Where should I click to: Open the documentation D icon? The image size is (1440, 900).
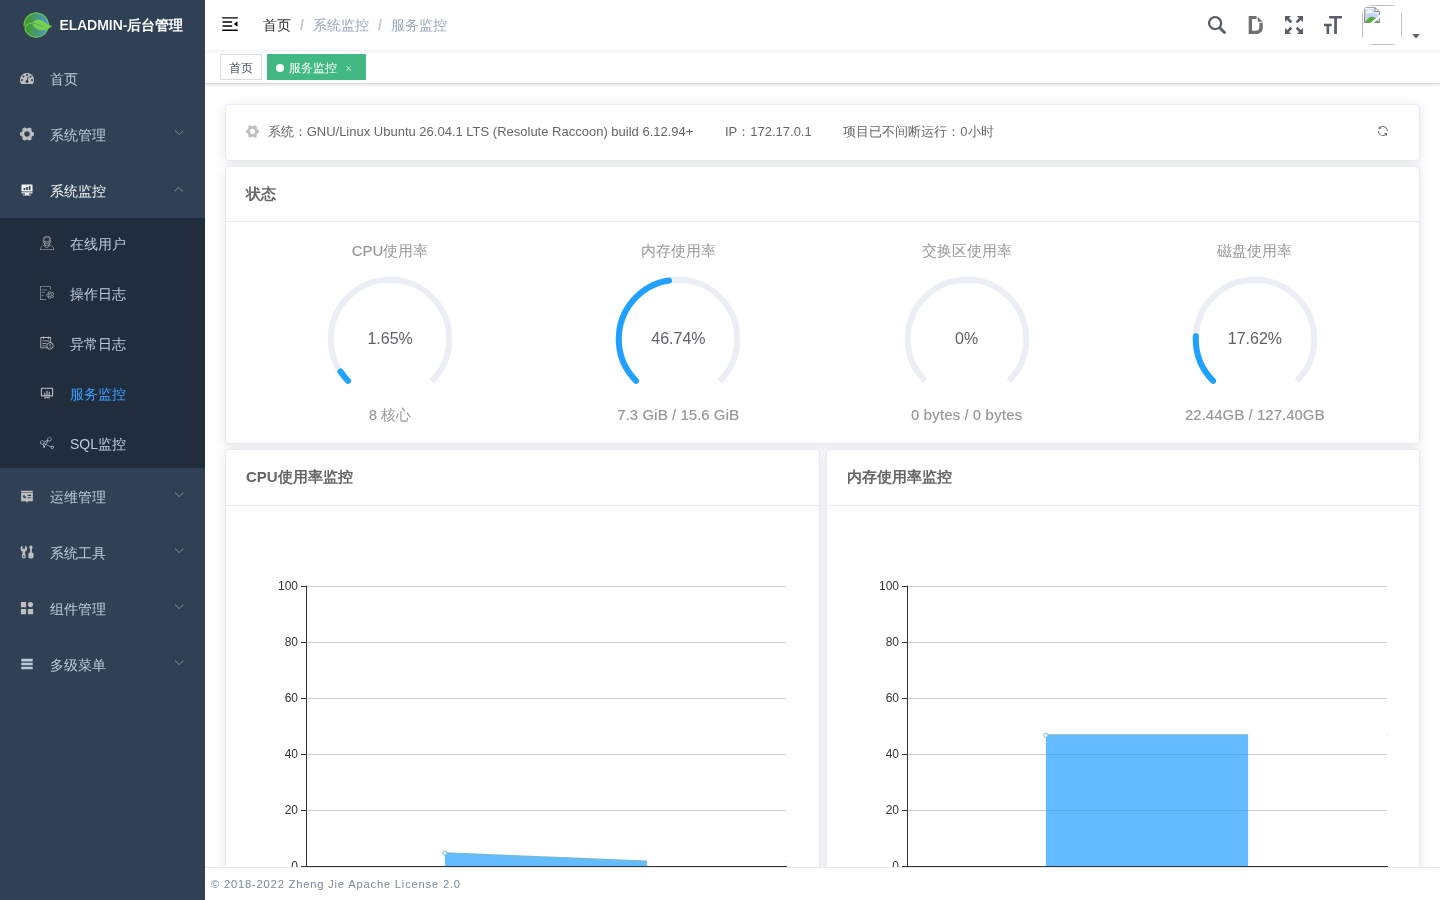pos(1255,25)
